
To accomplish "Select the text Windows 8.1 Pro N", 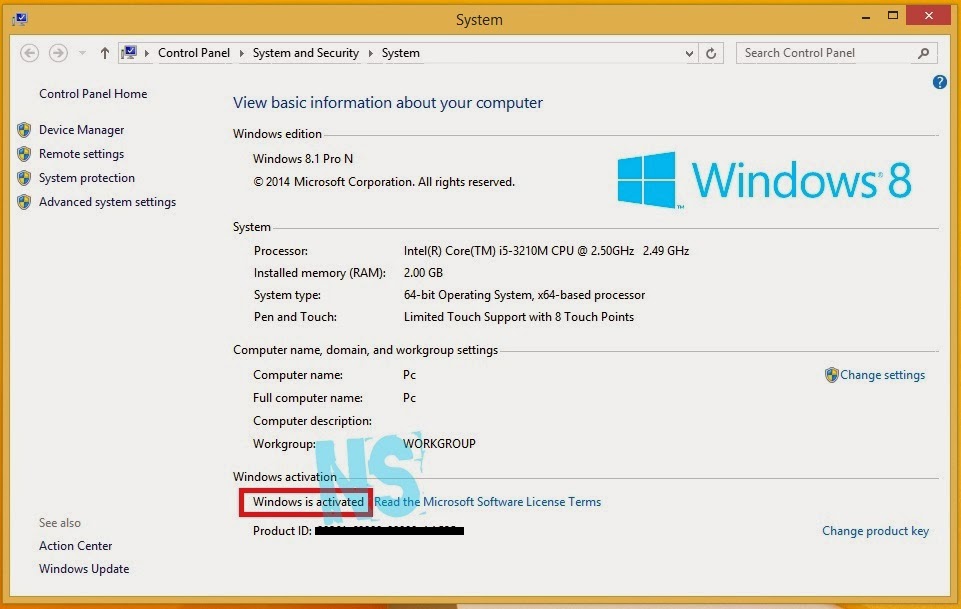I will tap(303, 159).
